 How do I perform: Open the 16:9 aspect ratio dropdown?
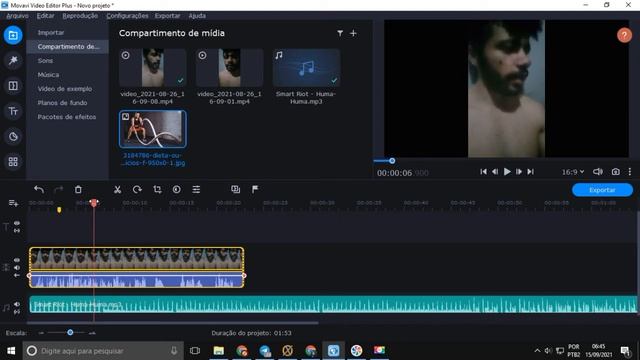click(573, 172)
